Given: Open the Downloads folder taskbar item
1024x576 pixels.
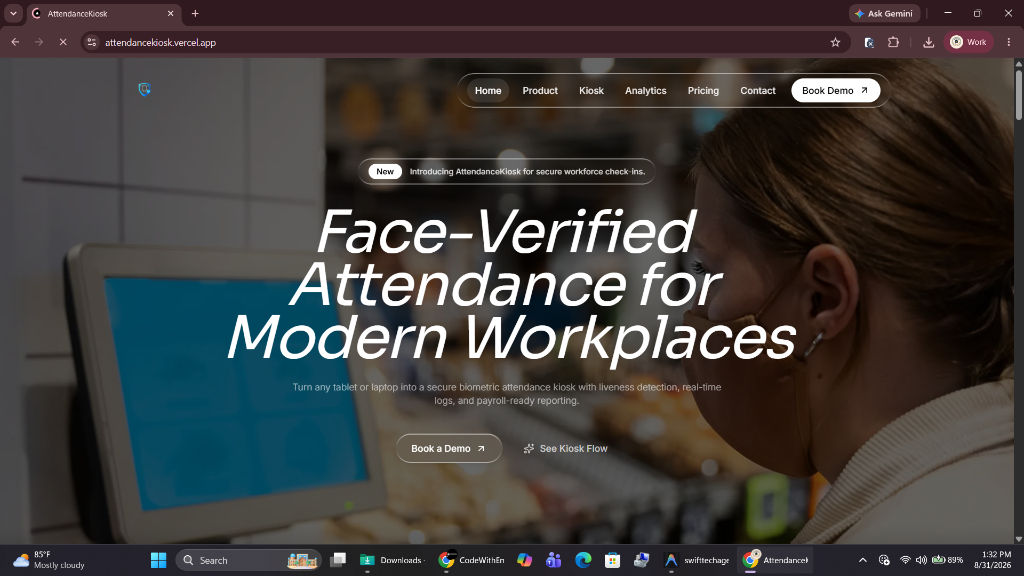Looking at the screenshot, I should tap(392, 560).
